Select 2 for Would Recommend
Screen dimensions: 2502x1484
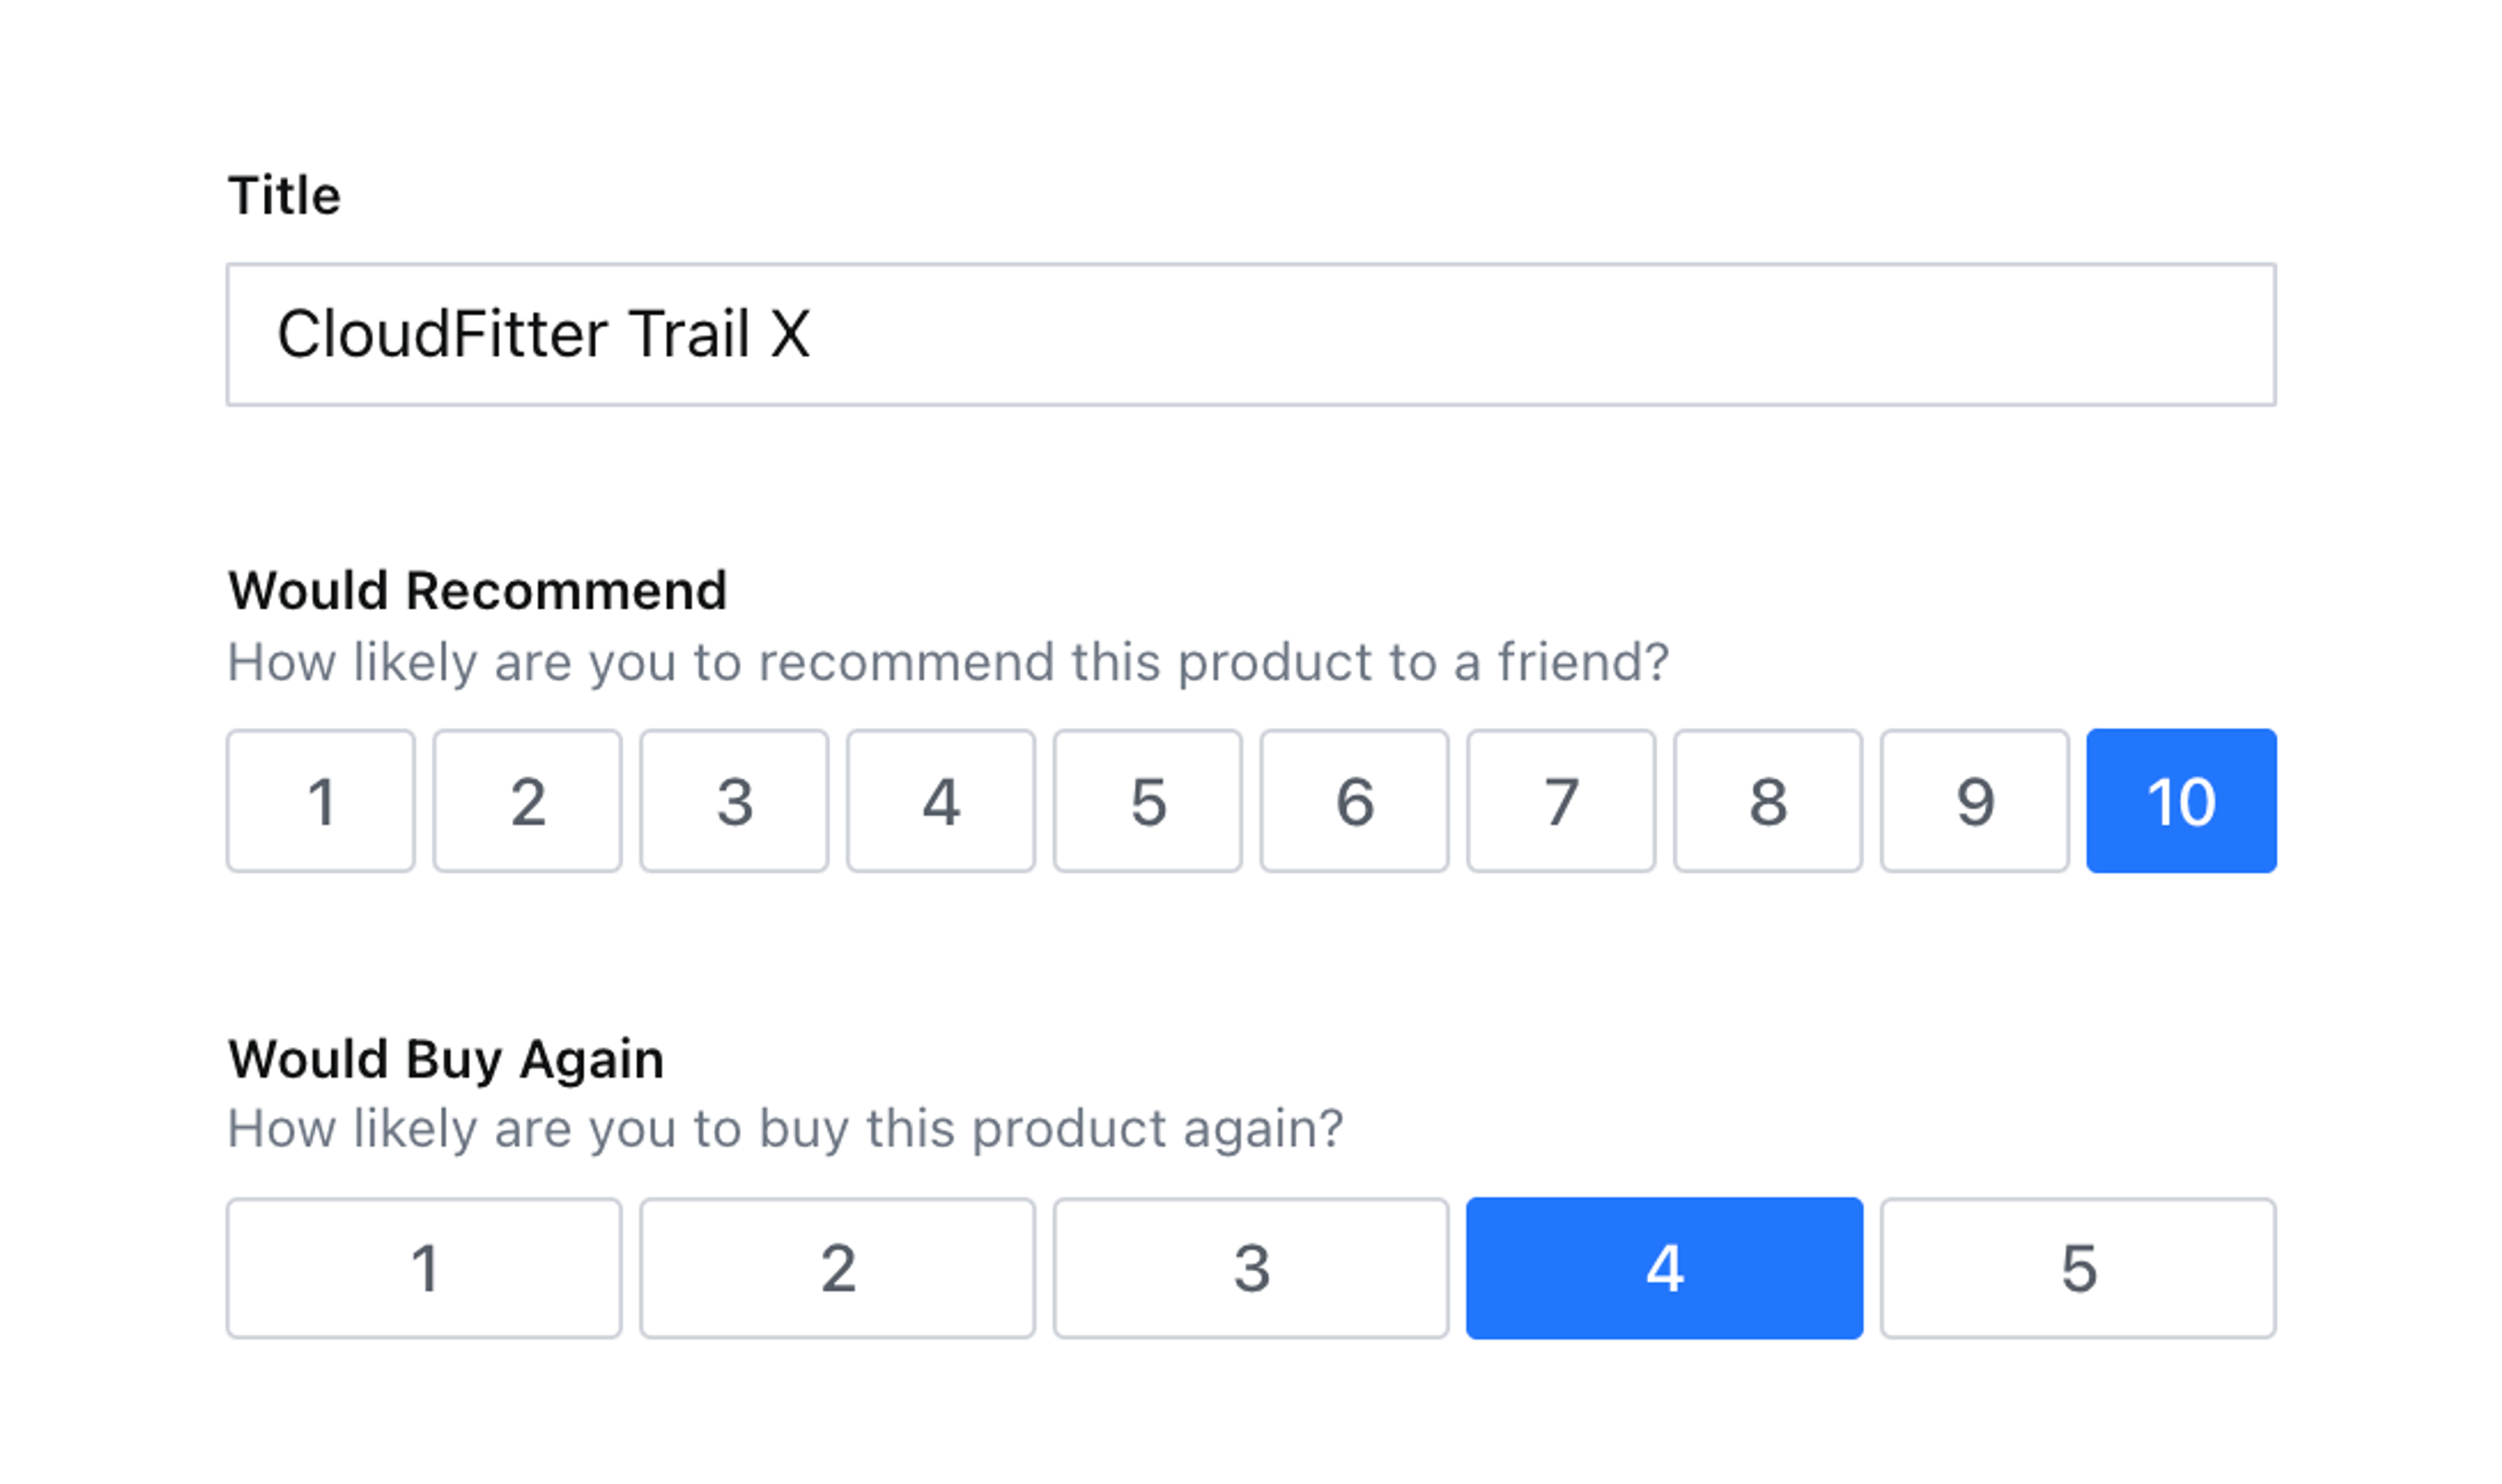tap(527, 801)
